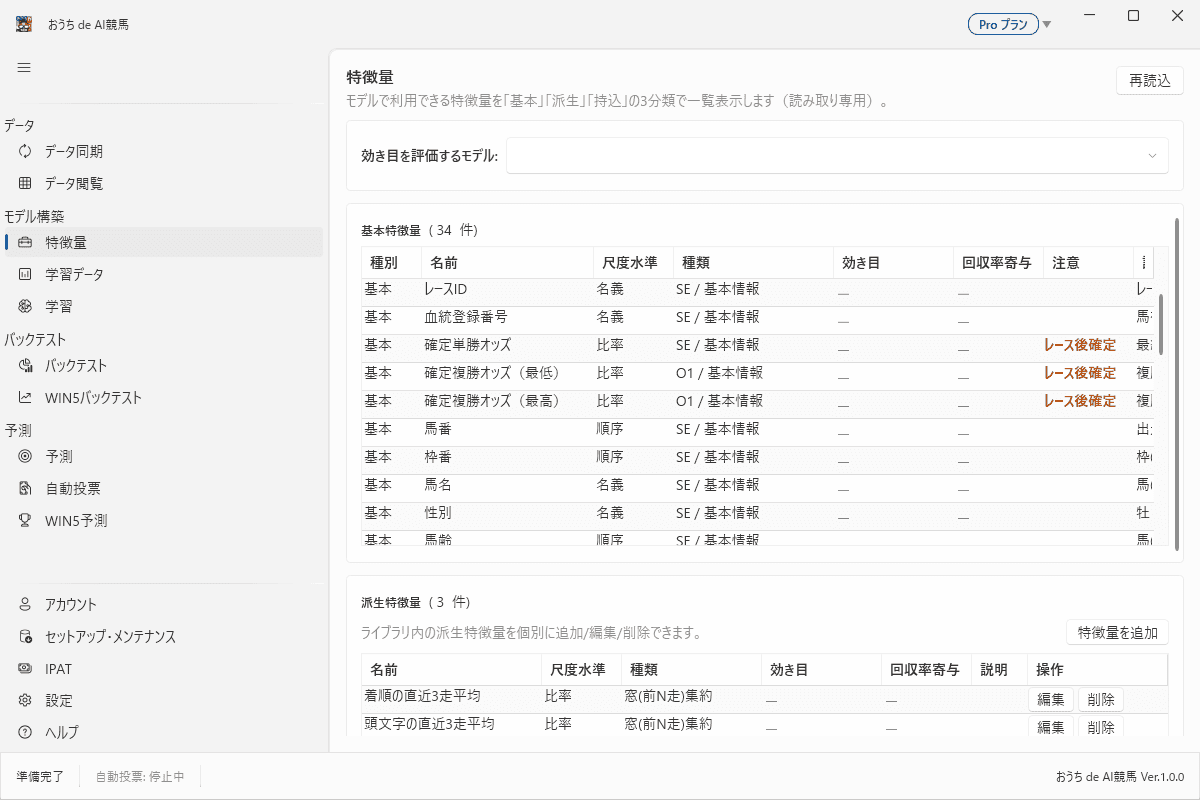Viewport: 1200px width, 800px height.
Task: Click 自動投票: 停止中 status bar entry
Action: (x=140, y=776)
